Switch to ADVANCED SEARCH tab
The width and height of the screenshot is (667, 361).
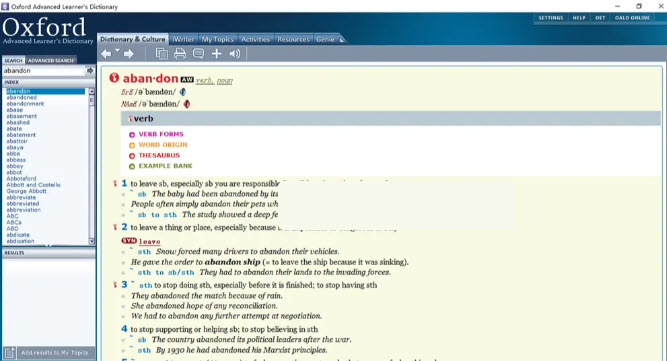click(x=51, y=60)
